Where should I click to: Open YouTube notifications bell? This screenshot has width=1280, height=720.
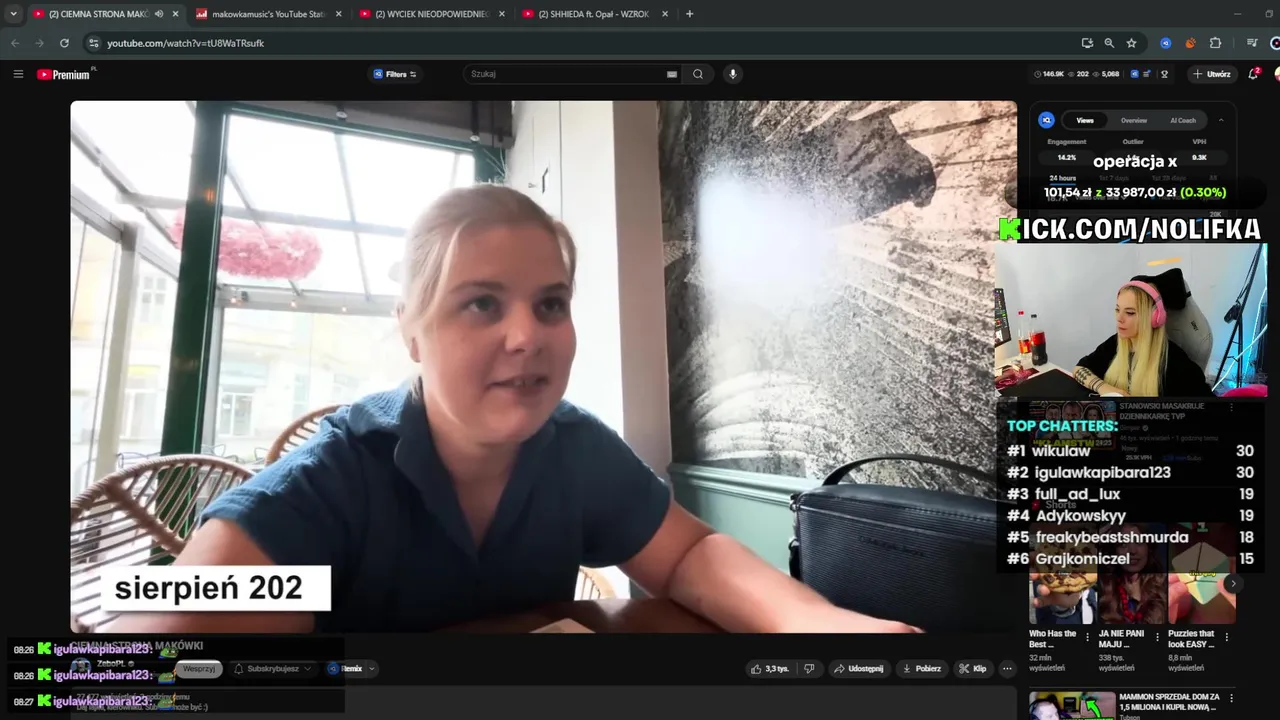click(x=1253, y=74)
